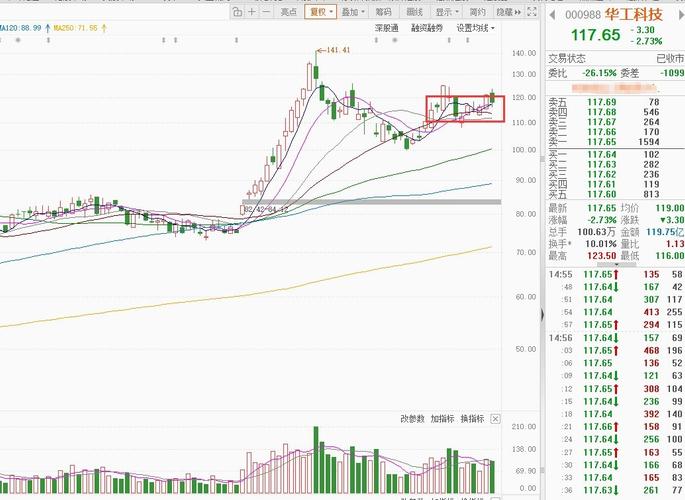685x500 pixels.
Task: Click the 141.41 high price marker
Action: (335, 50)
